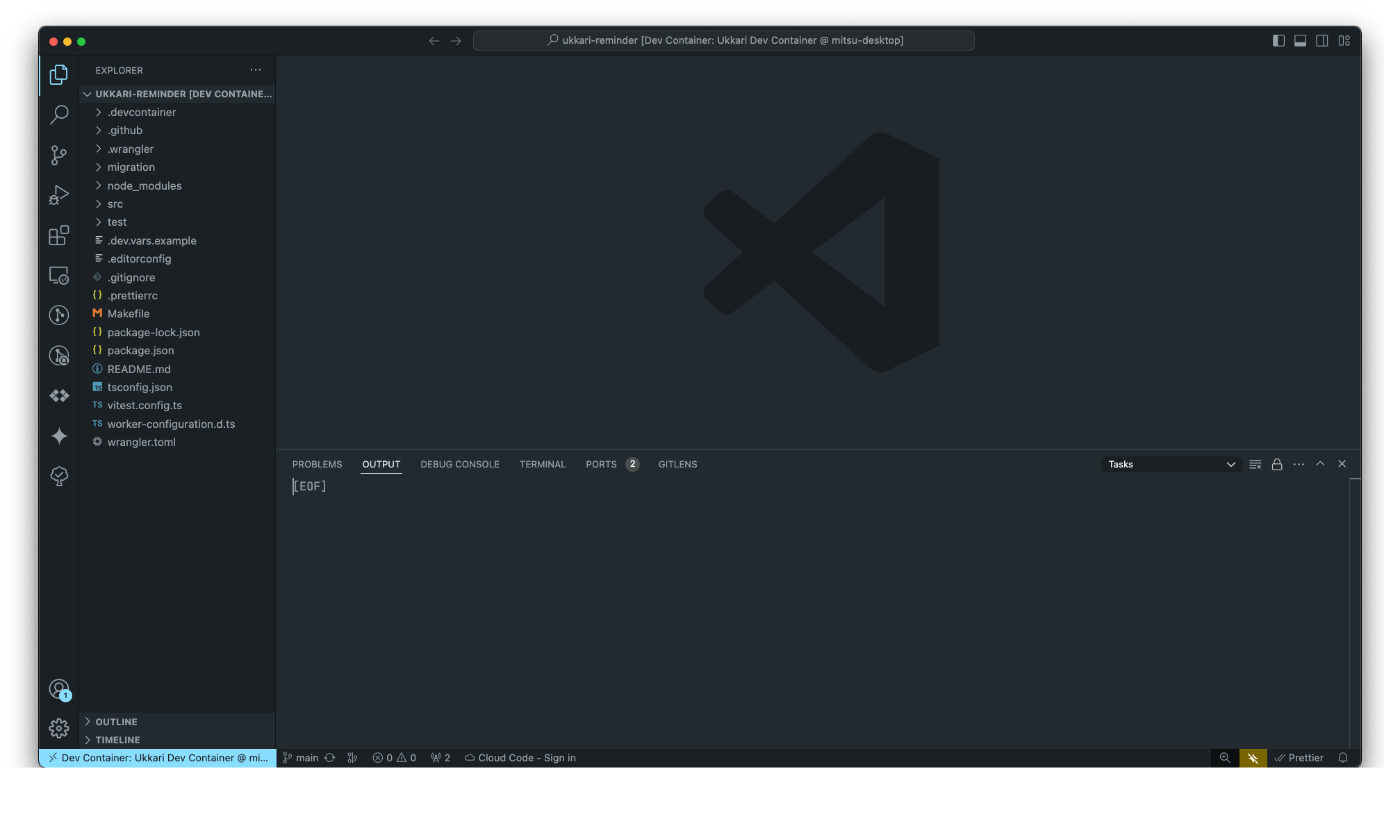Screen dimensions: 1400x819
Task: Go back using the left arrow
Action: [x=434, y=41]
